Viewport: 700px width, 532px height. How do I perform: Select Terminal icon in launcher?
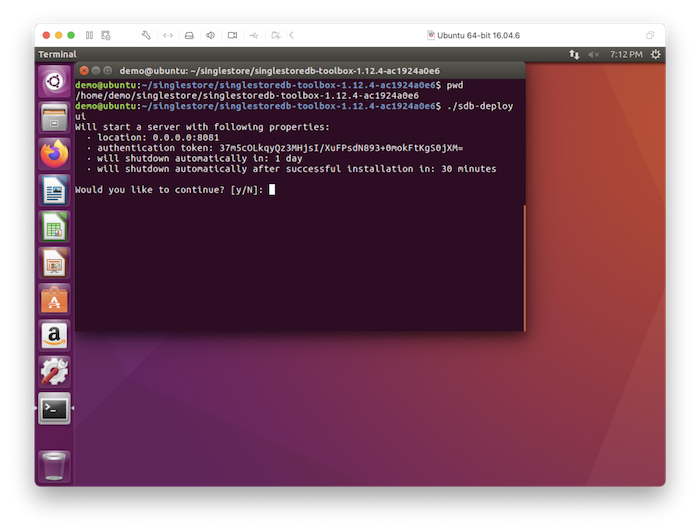coord(54,408)
